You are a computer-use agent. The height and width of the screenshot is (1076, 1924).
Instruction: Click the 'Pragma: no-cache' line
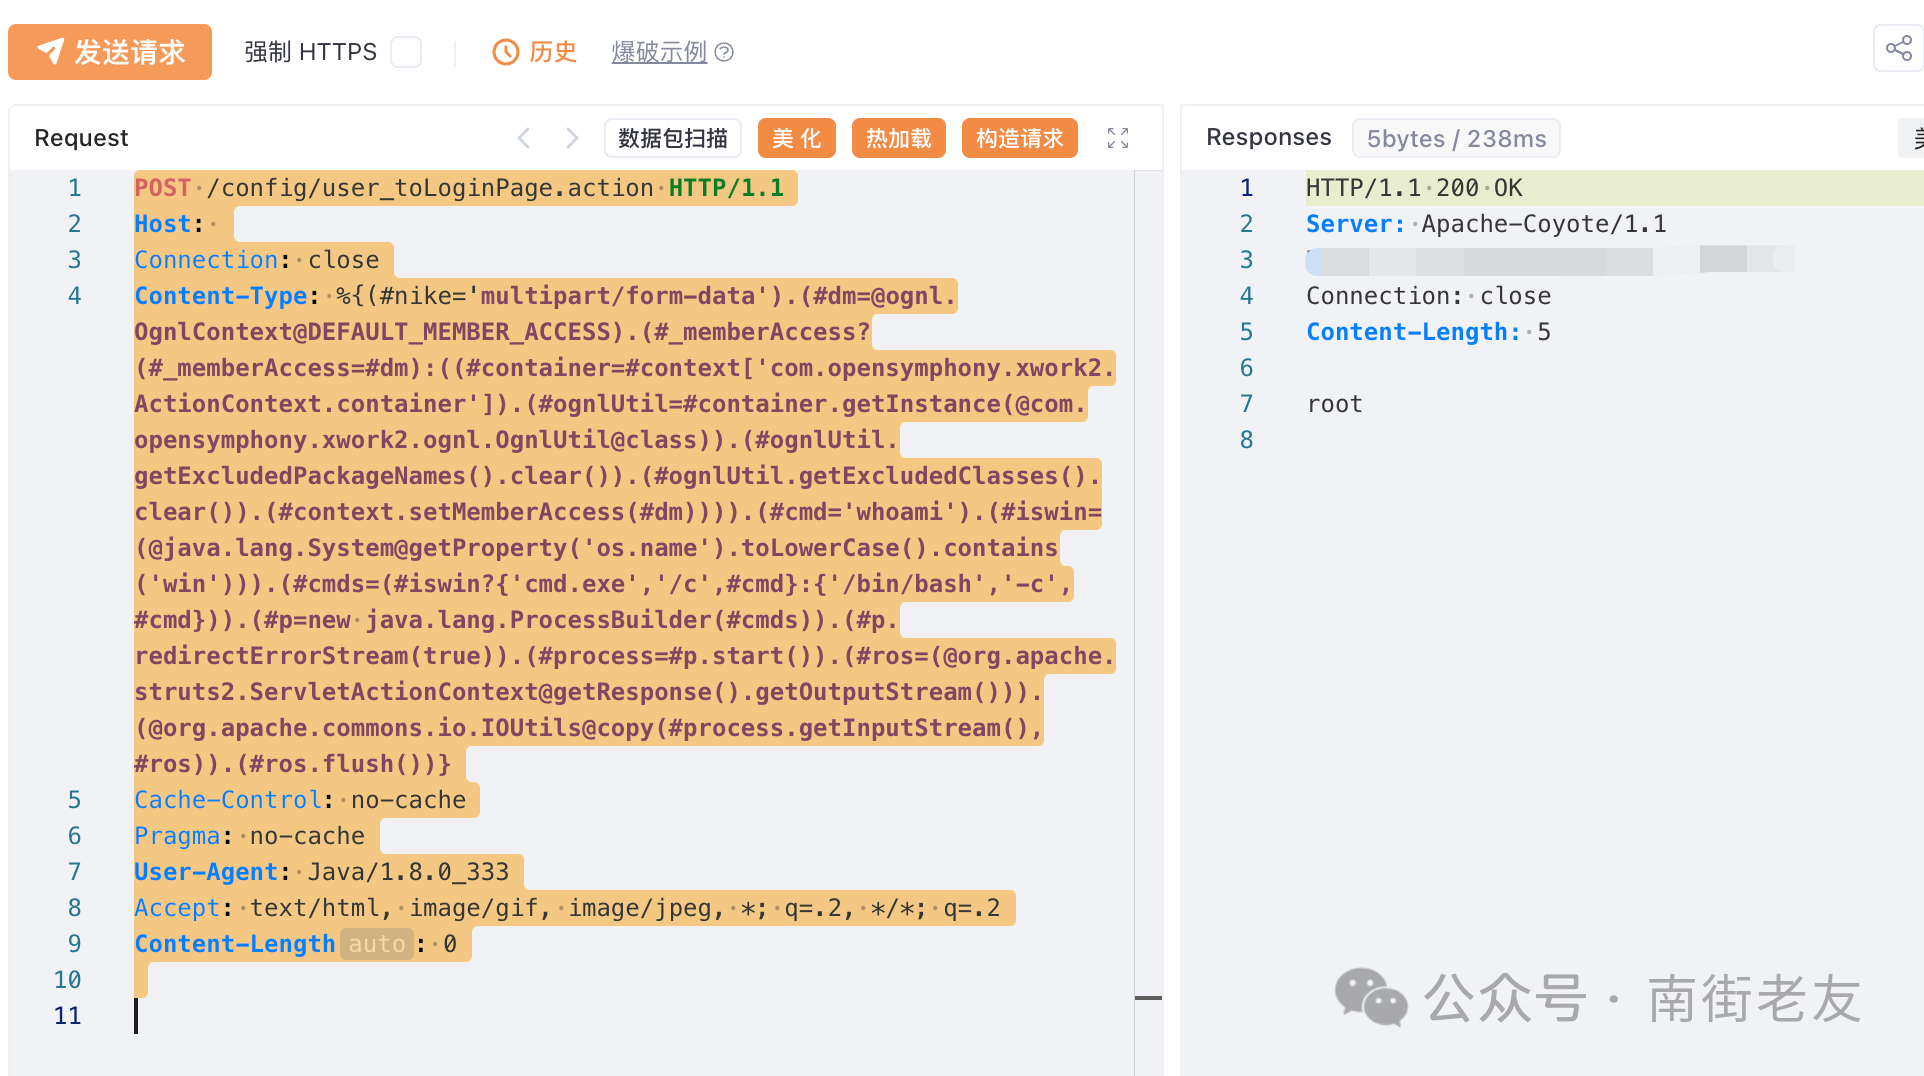coord(250,836)
